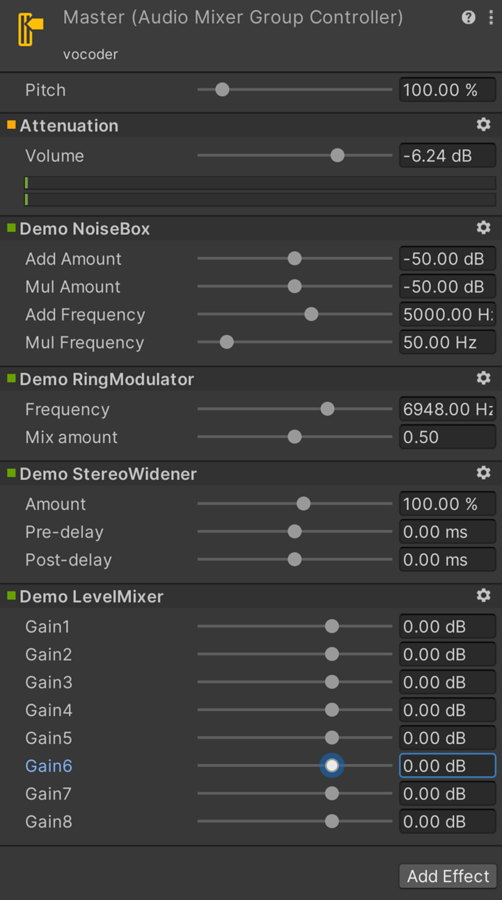Toggle the Demo RingModulator bypass square
The image size is (502, 900).
click(11, 378)
